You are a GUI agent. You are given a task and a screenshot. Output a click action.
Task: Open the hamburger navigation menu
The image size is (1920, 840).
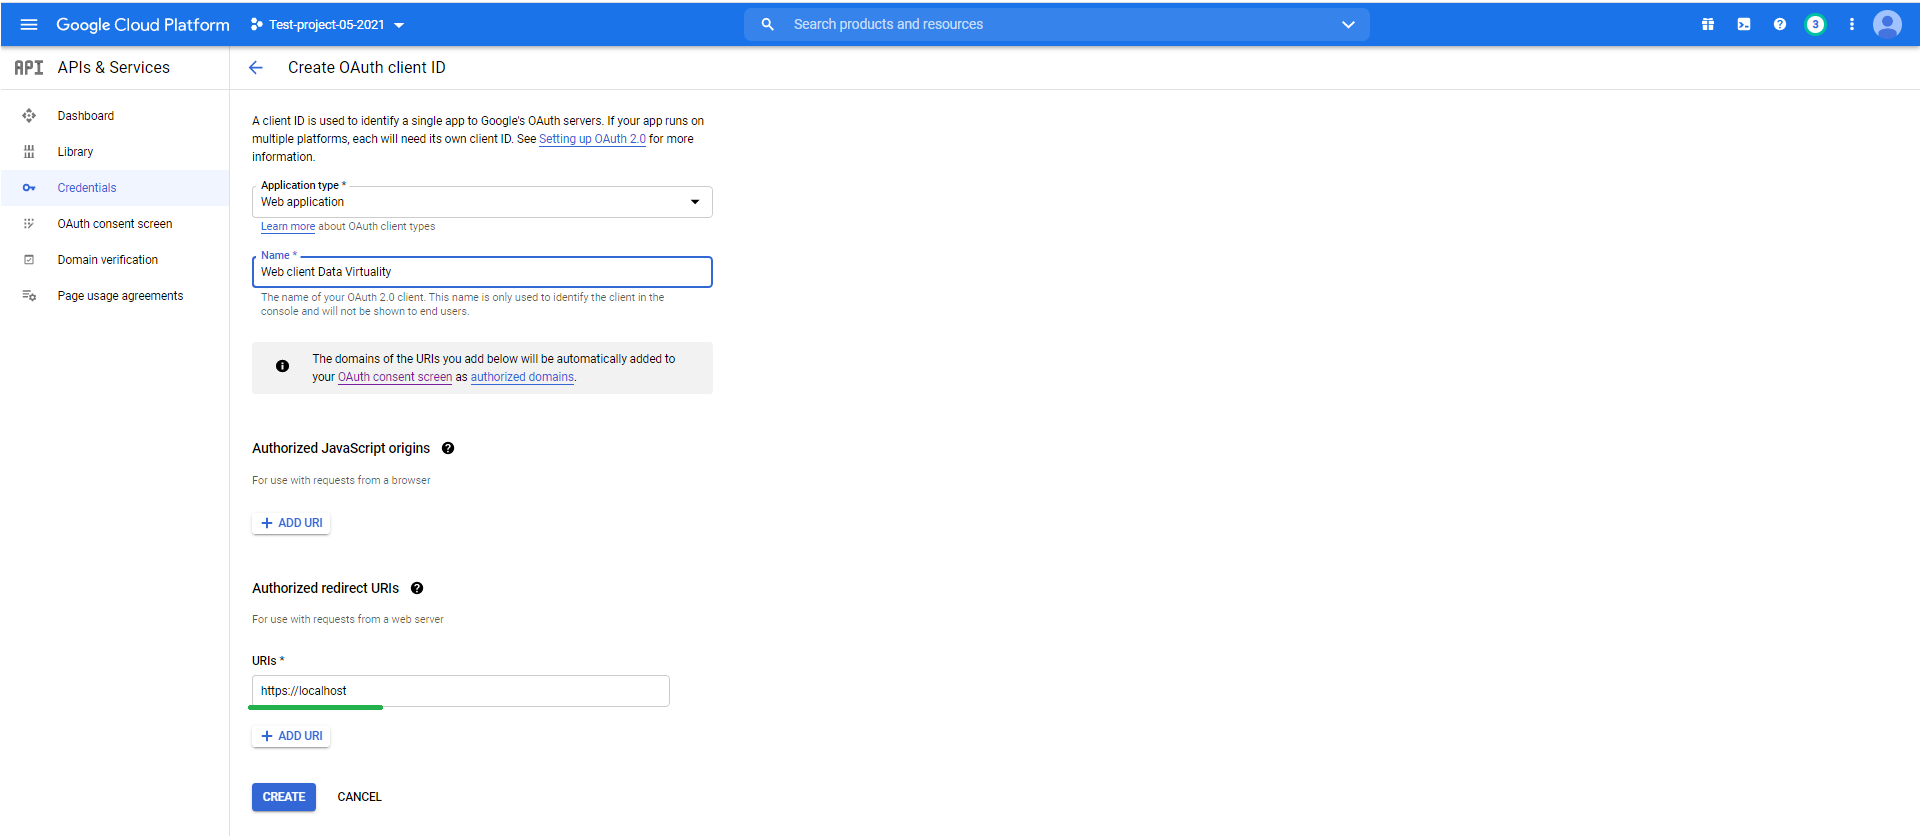pyautogui.click(x=29, y=25)
